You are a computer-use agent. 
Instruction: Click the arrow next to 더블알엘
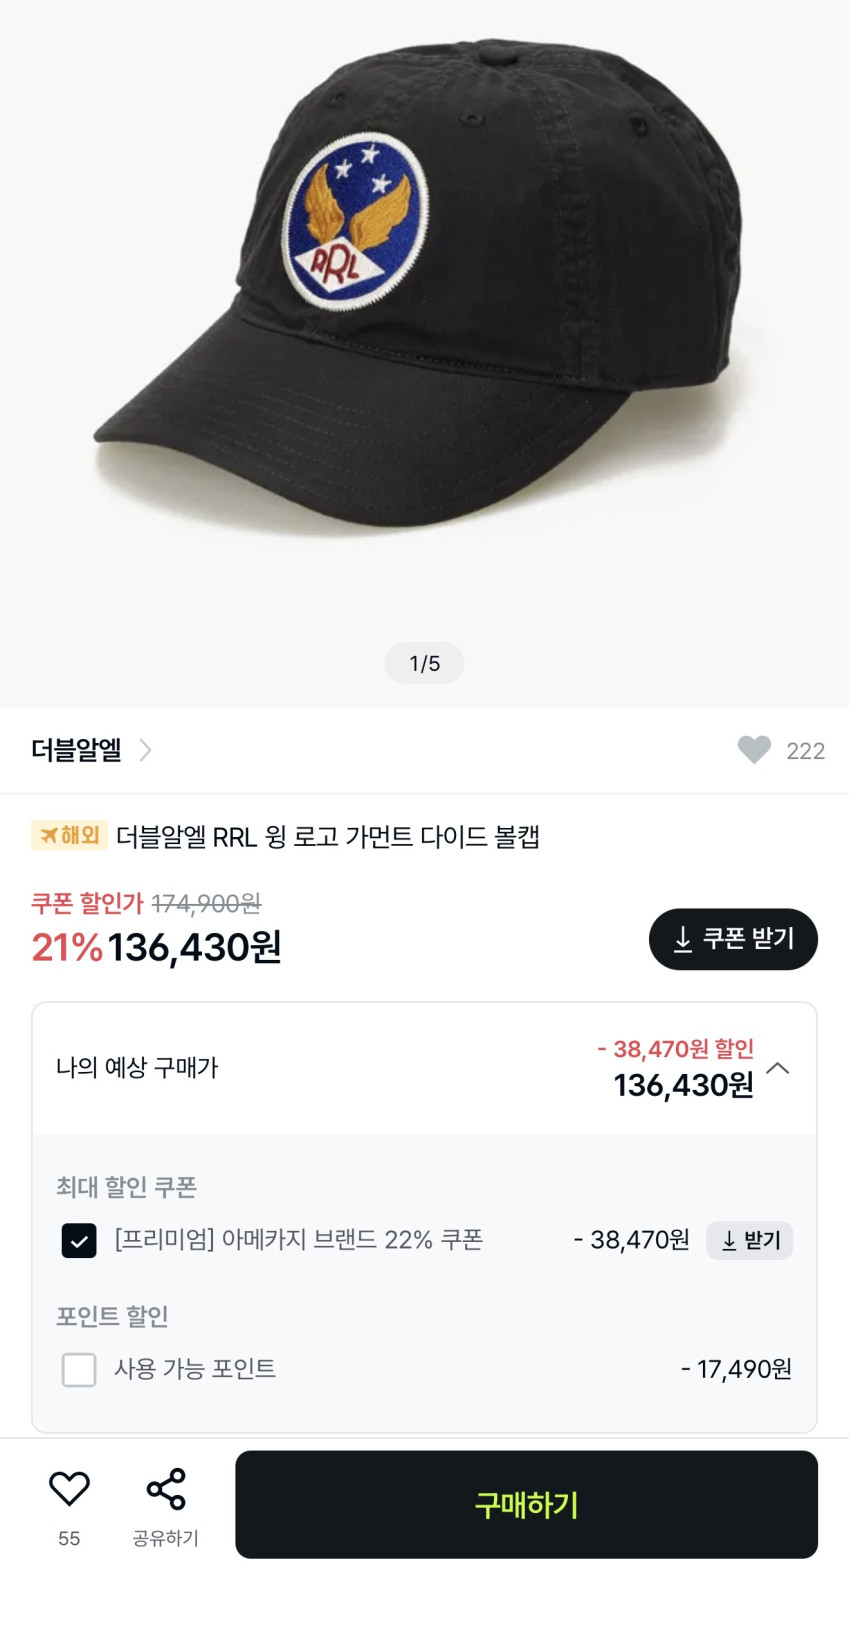click(x=146, y=750)
